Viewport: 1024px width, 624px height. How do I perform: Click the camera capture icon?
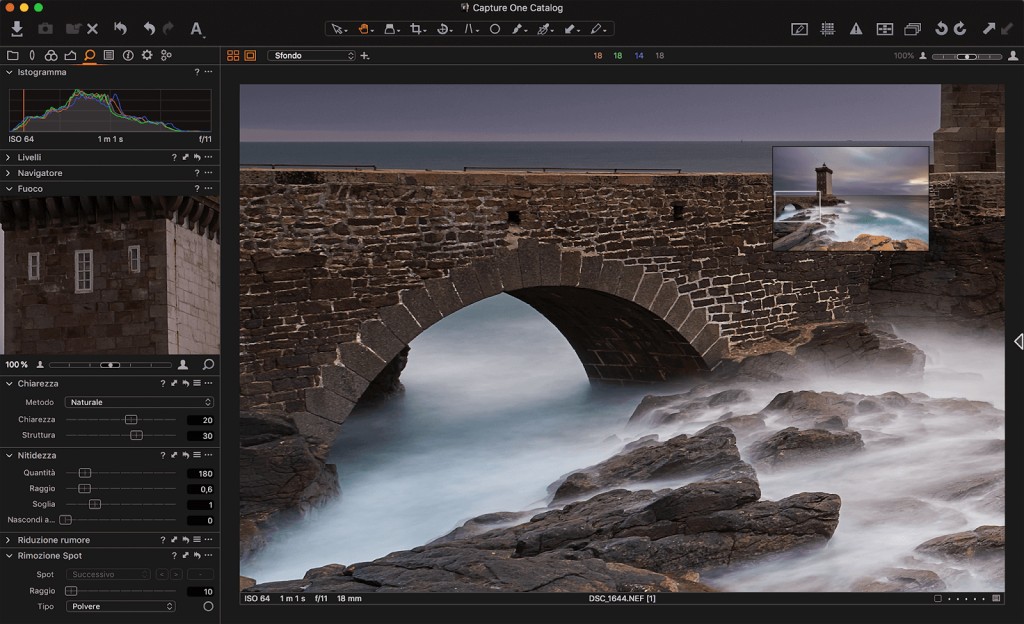(45, 29)
